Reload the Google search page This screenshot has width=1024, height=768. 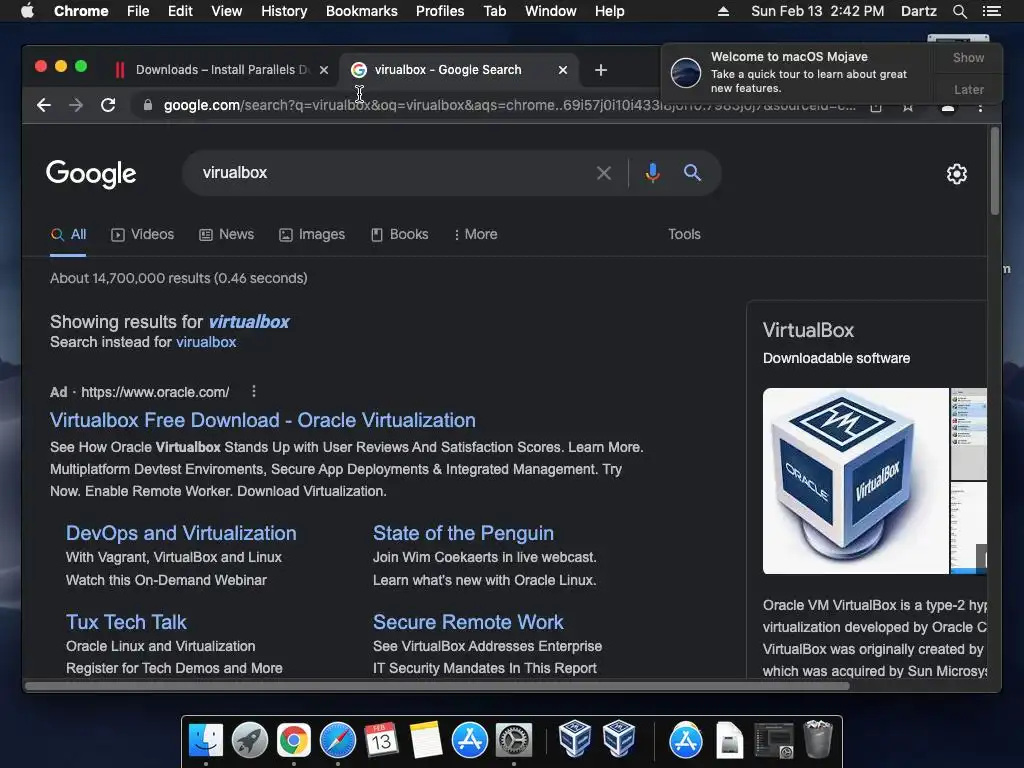tap(108, 105)
